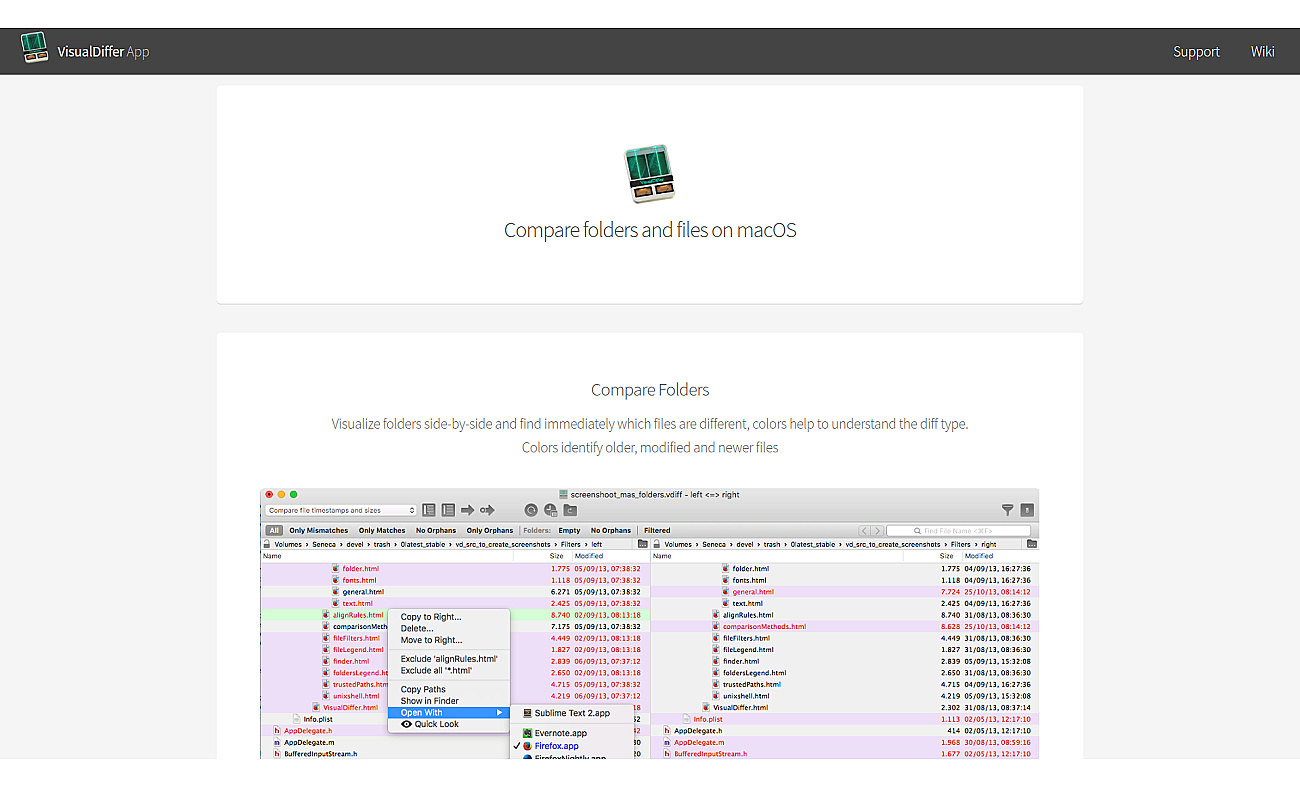The width and height of the screenshot is (1300, 788).
Task: Toggle the folders Empty filter
Action: coord(569,531)
